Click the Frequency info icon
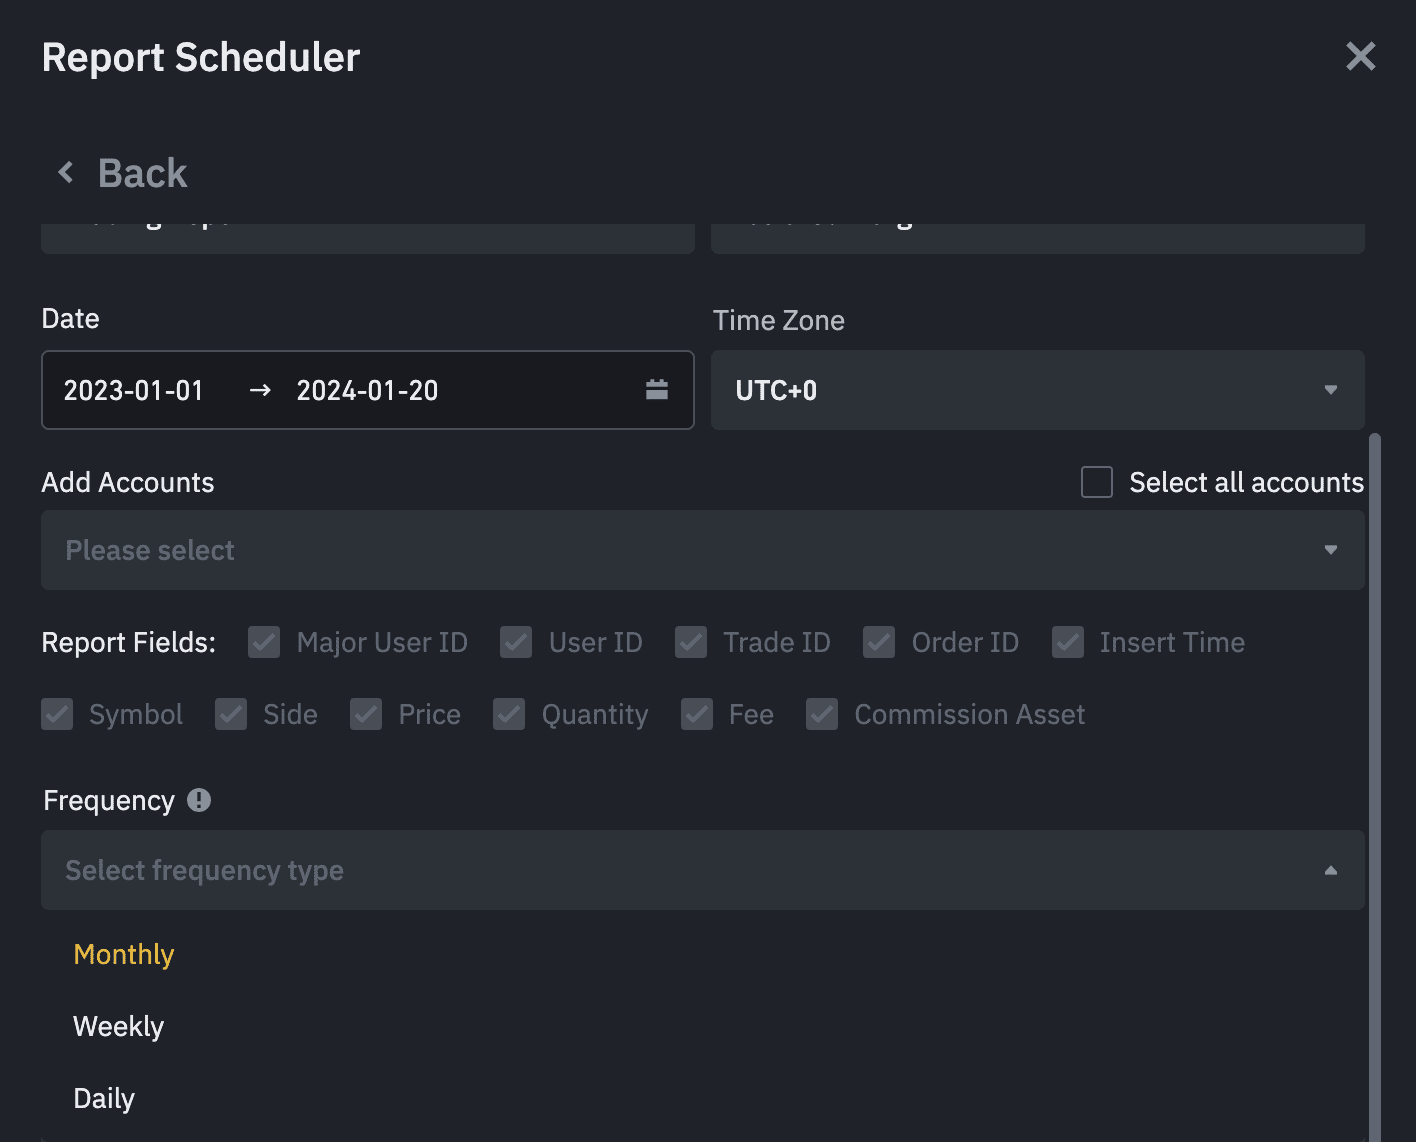This screenshot has height=1142, width=1416. click(199, 800)
